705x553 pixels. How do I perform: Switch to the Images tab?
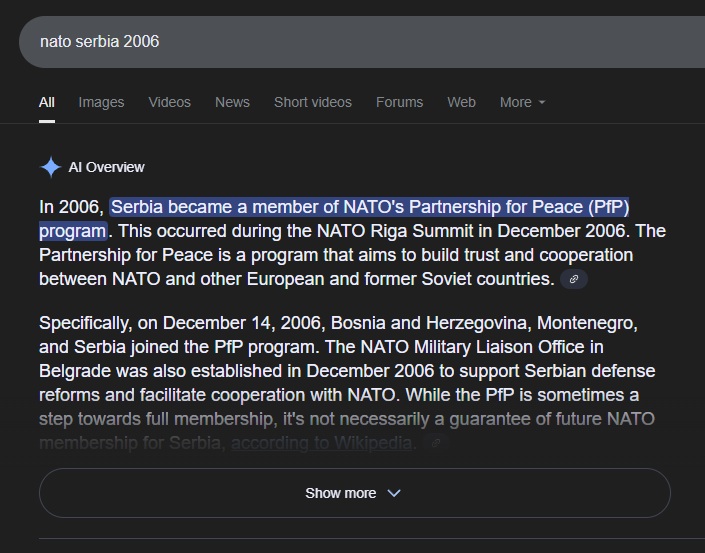click(x=101, y=102)
